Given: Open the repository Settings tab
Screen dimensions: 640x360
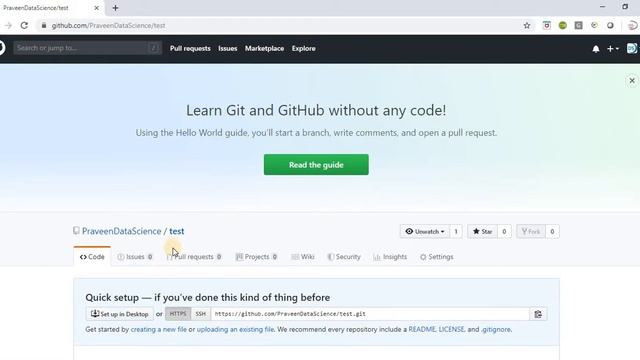Looking at the screenshot, I should pyautogui.click(x=437, y=257).
